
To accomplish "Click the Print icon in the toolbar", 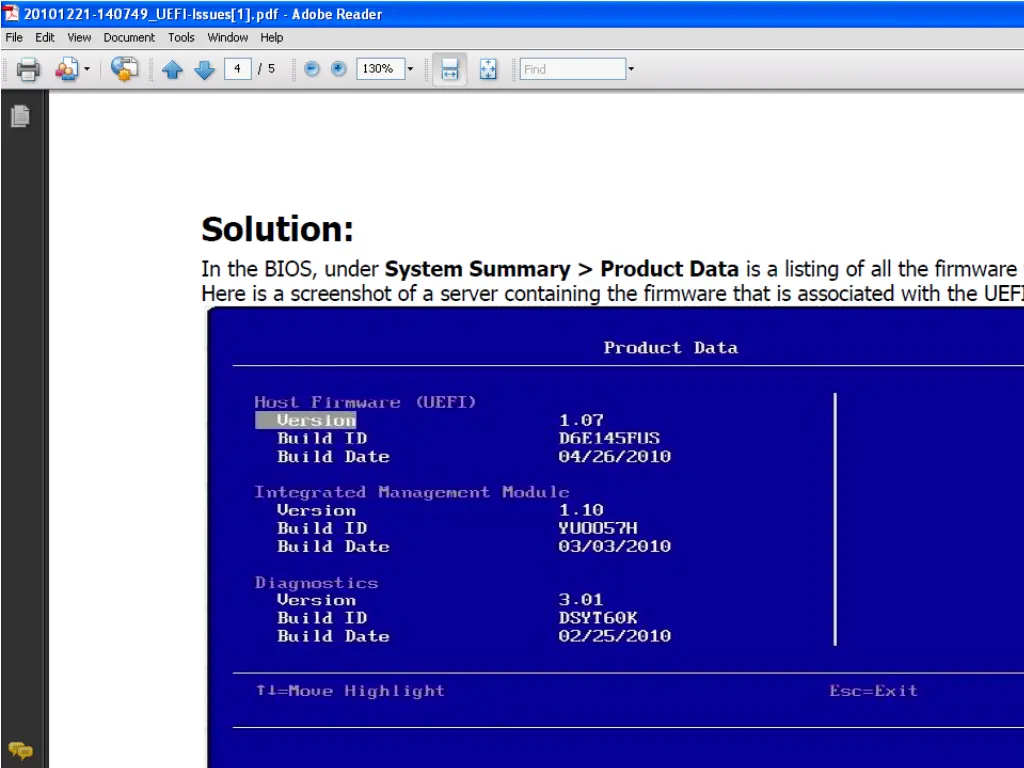I will pos(28,69).
